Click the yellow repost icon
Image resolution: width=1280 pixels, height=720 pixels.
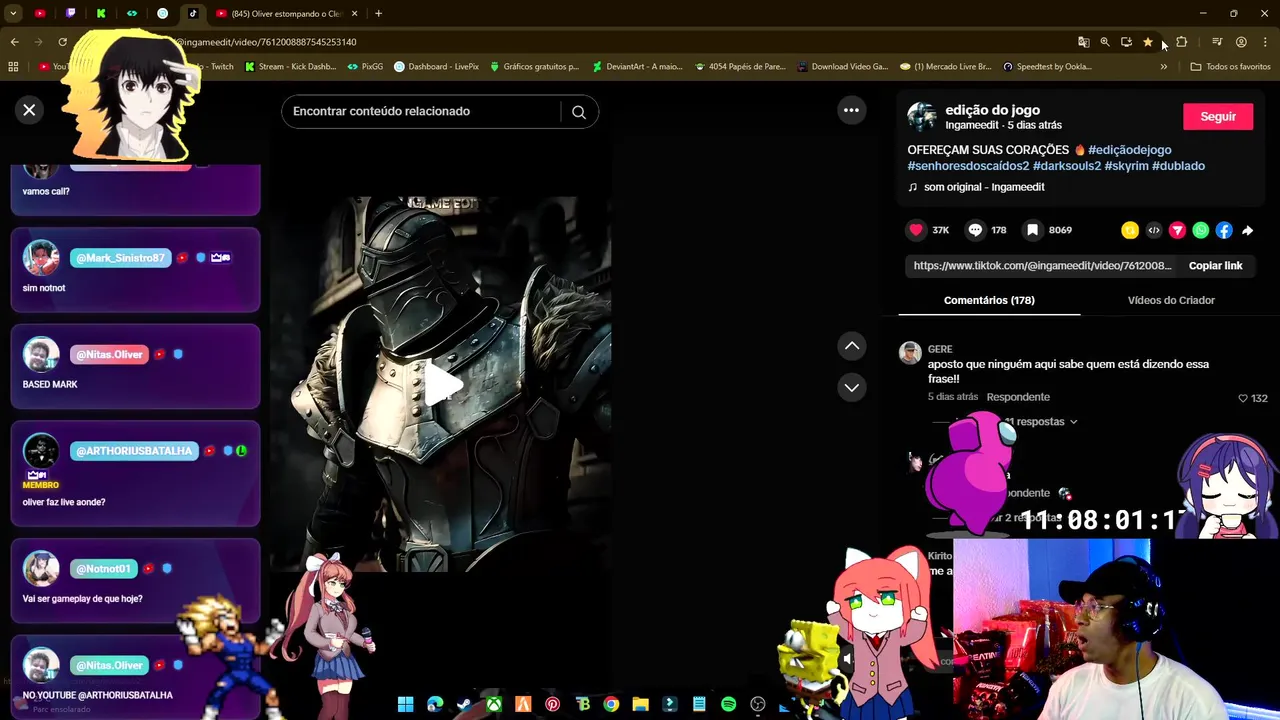[x=1130, y=230]
